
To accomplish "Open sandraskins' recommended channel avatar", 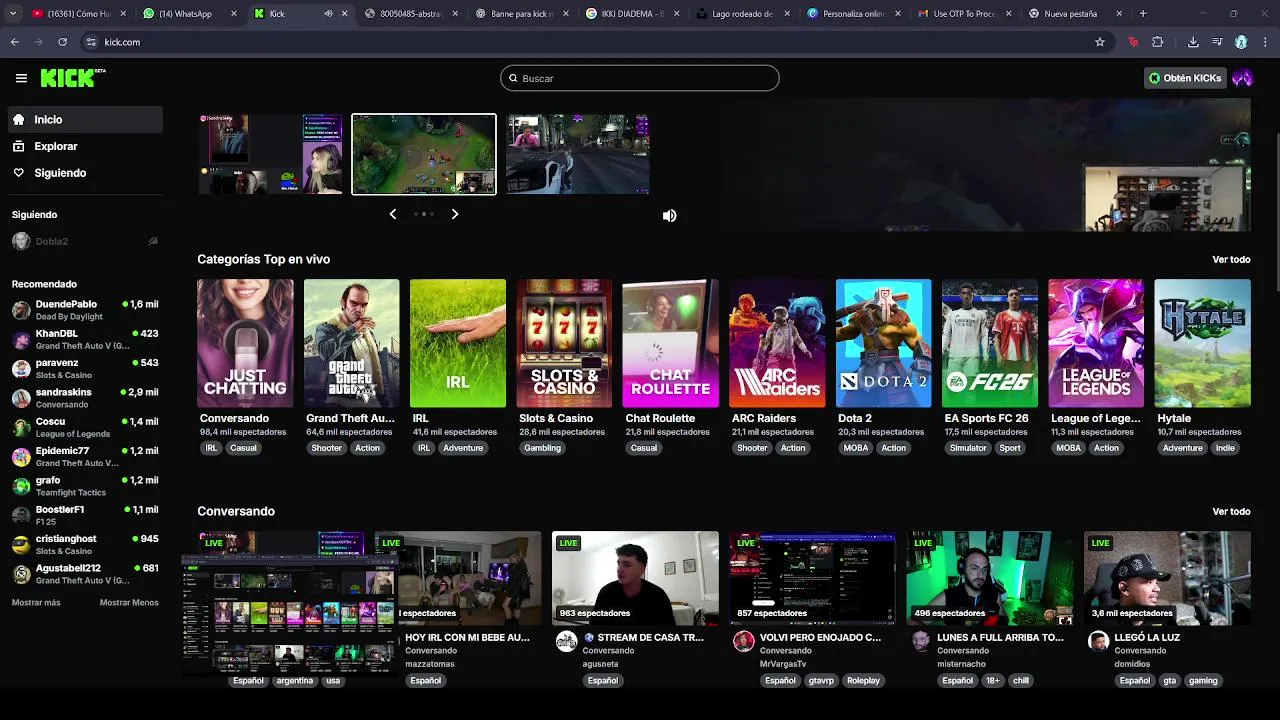I will 21,398.
